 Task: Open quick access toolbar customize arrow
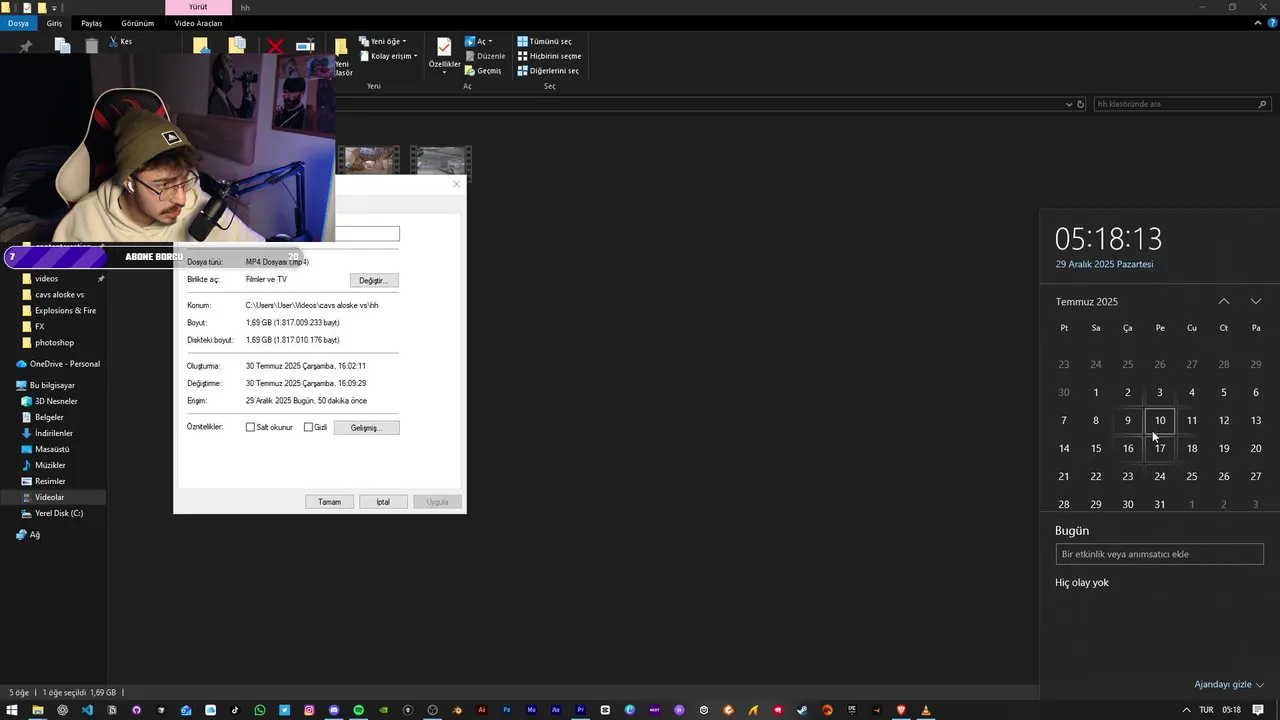click(54, 7)
